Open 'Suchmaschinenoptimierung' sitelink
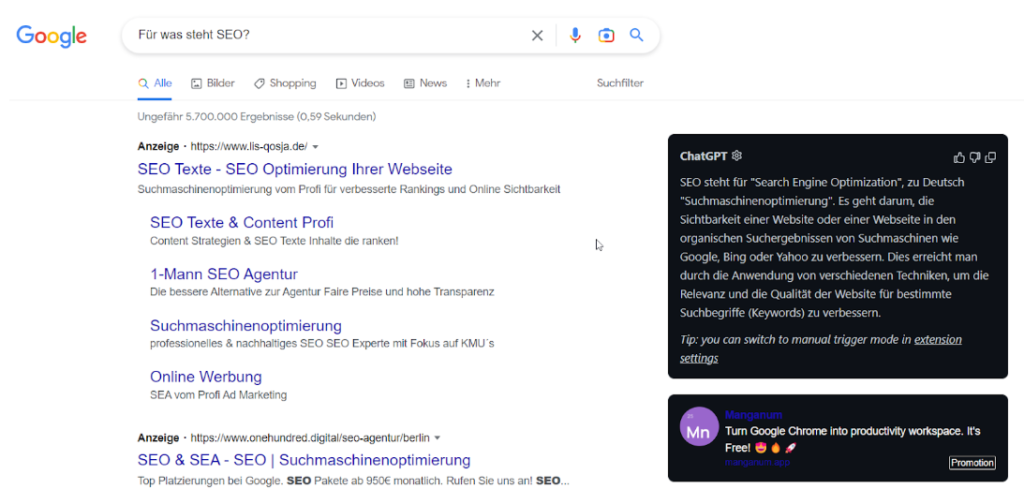 [246, 325]
